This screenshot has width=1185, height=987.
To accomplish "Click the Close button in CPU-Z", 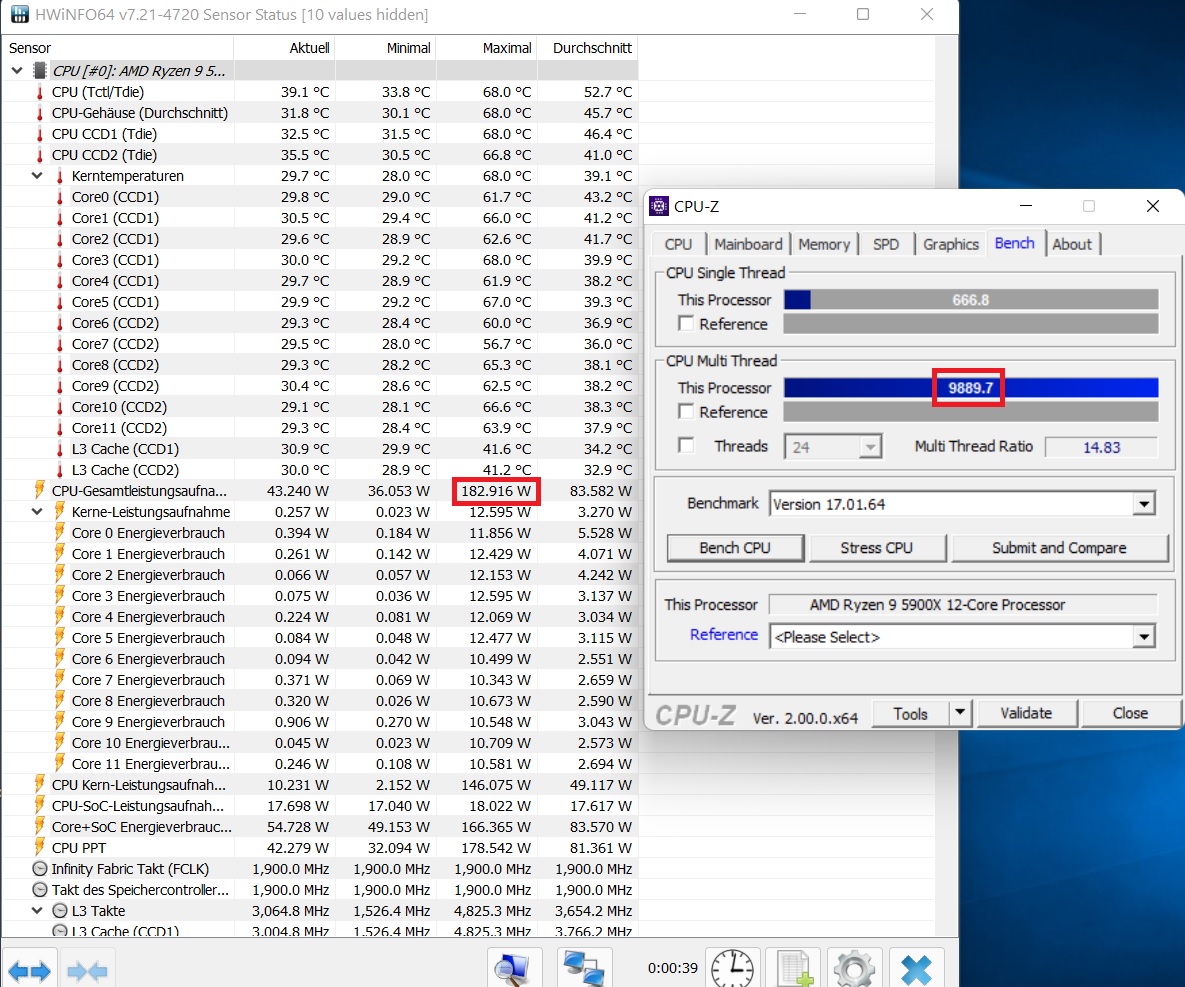I will (x=1130, y=713).
